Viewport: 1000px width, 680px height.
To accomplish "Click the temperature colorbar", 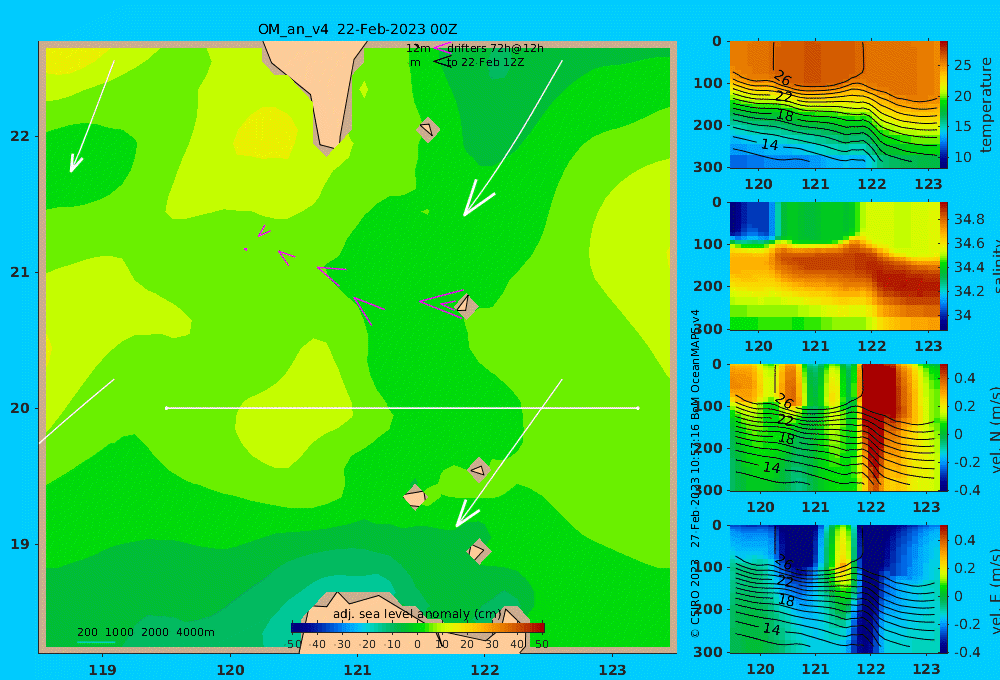I will [x=944, y=105].
